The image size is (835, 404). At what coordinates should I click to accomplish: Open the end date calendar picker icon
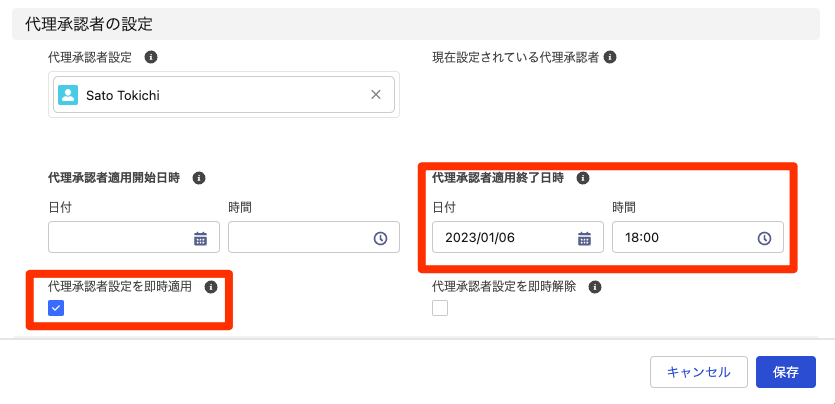[x=584, y=238]
